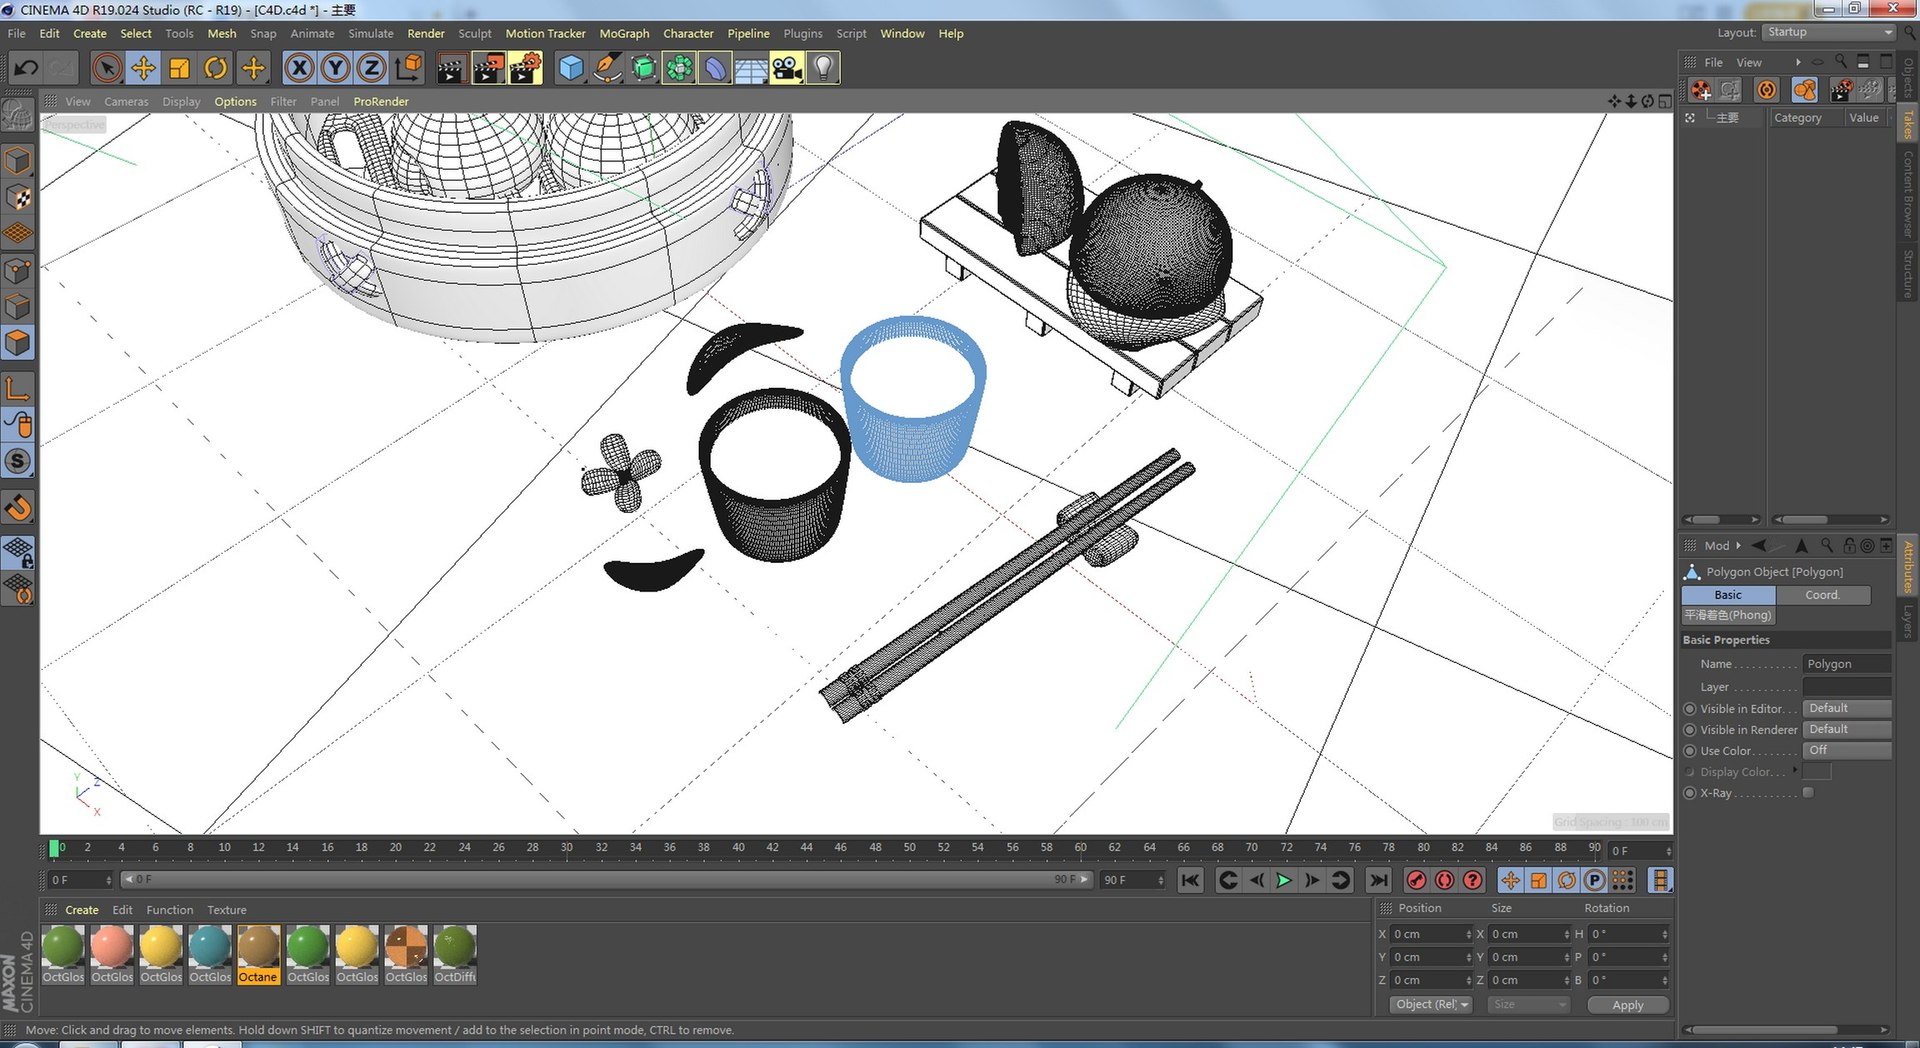Select the Live Selection tool
1920x1048 pixels.
(107, 68)
